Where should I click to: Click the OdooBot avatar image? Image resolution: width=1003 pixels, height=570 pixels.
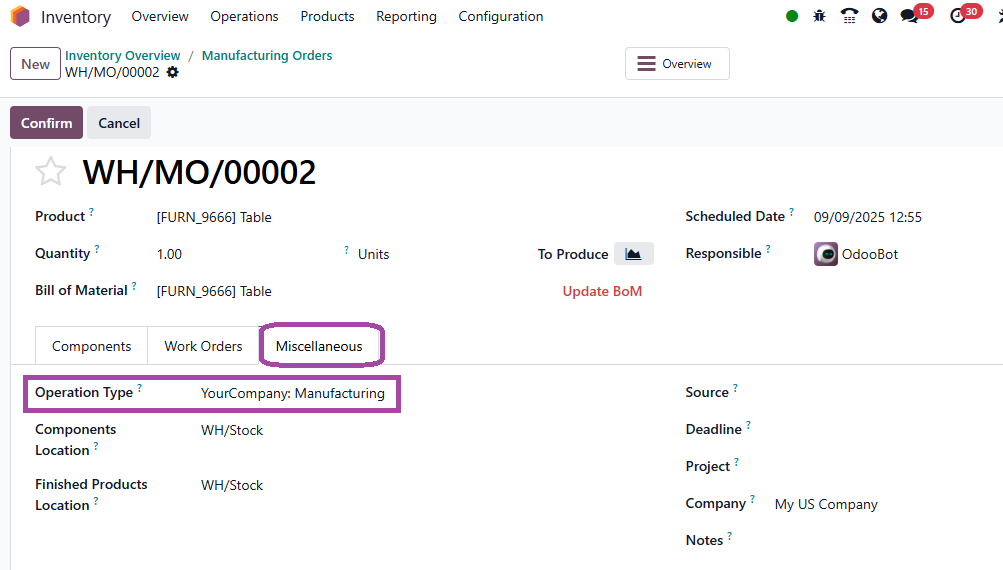pyautogui.click(x=825, y=254)
